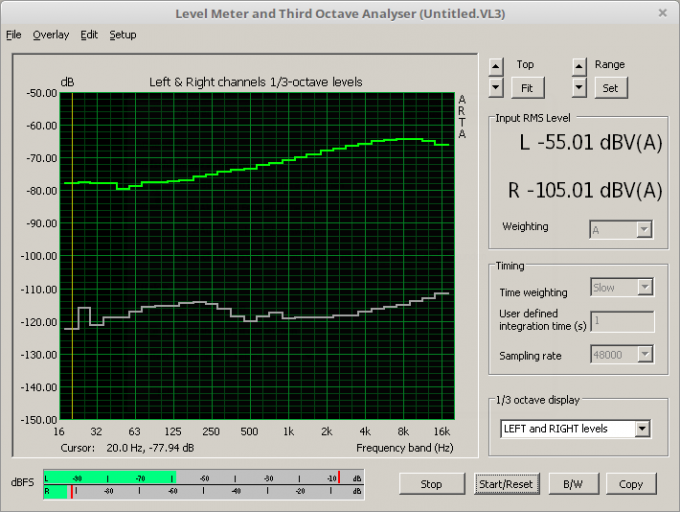Click the user defined integration time field
Screen dimensions: 680x512
pos(622,321)
